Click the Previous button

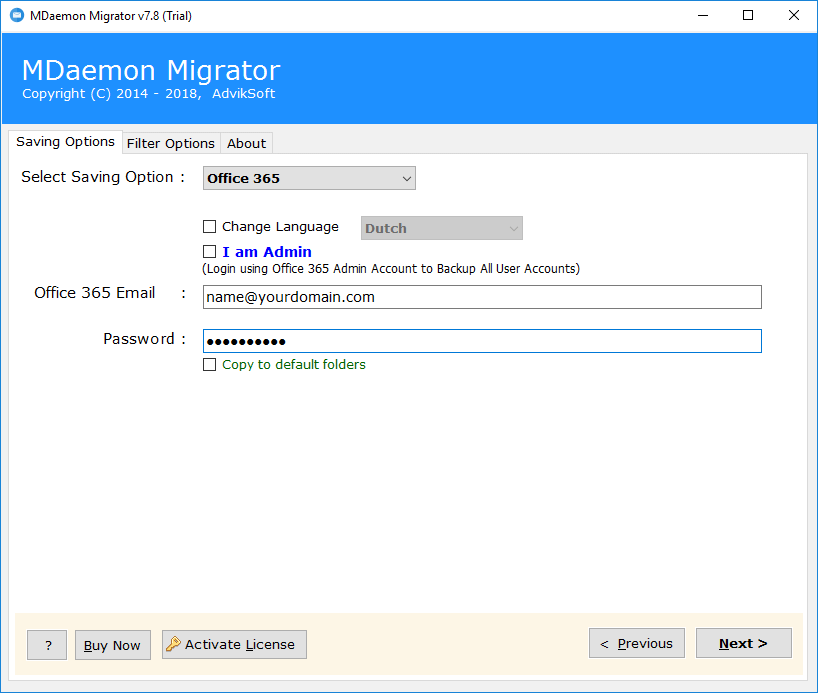tap(636, 643)
